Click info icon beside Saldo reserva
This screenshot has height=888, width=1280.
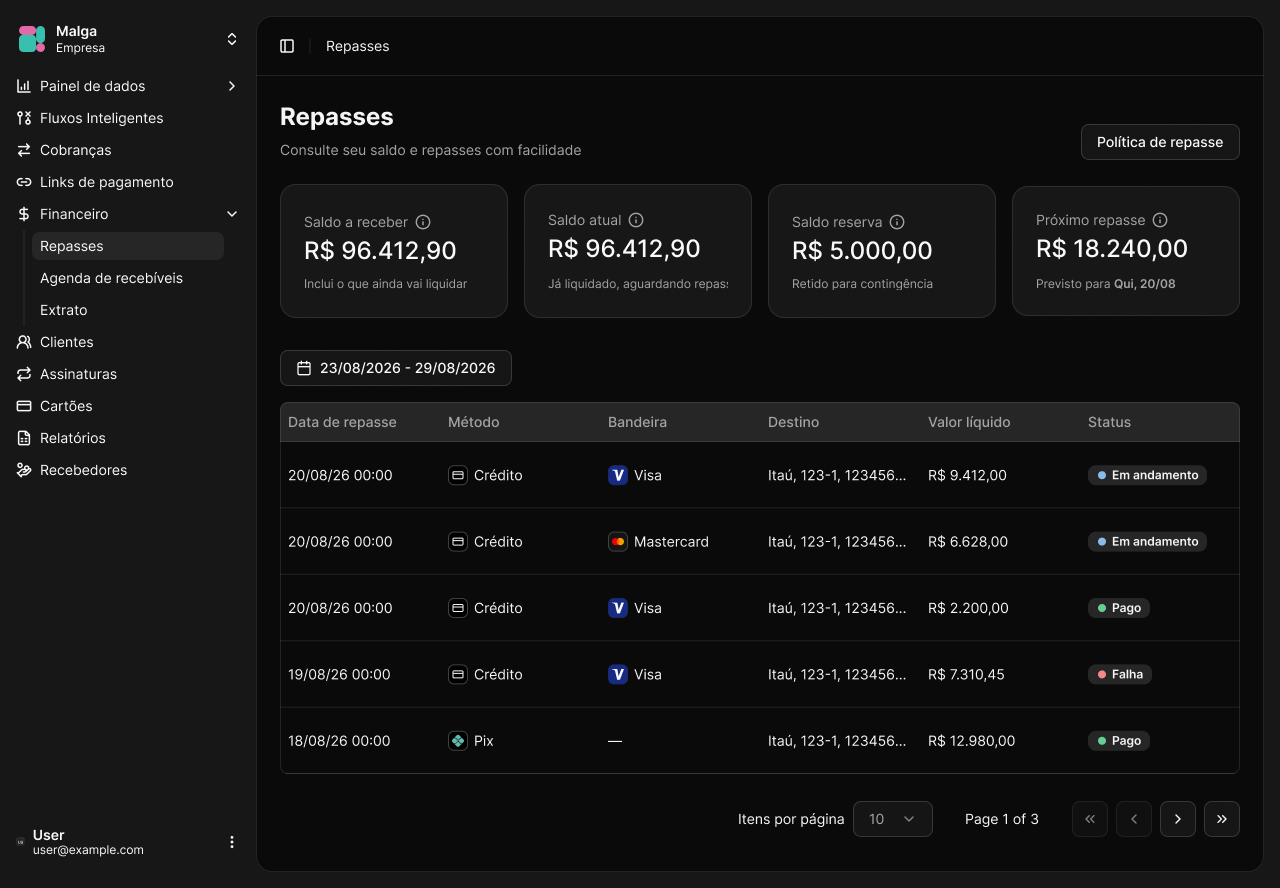point(897,222)
